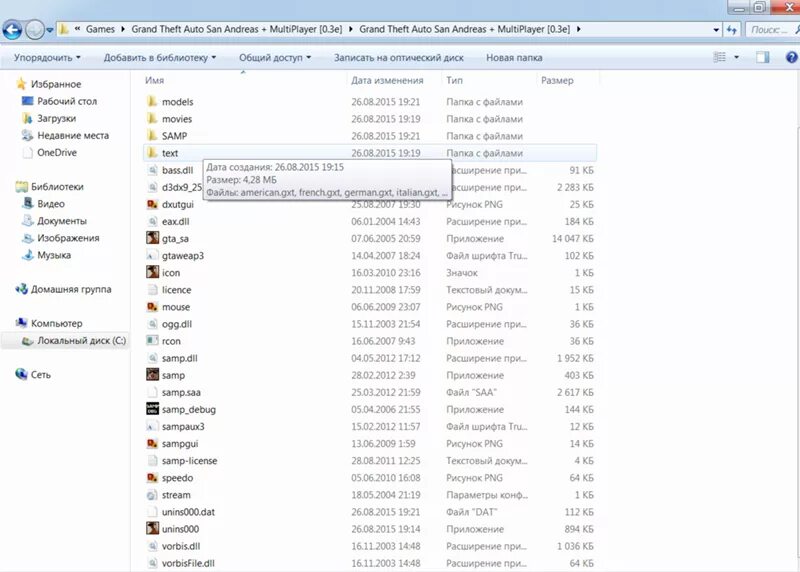Viewport: 800px width, 572px height.
Task: Click the Новая папка button
Action: click(514, 58)
